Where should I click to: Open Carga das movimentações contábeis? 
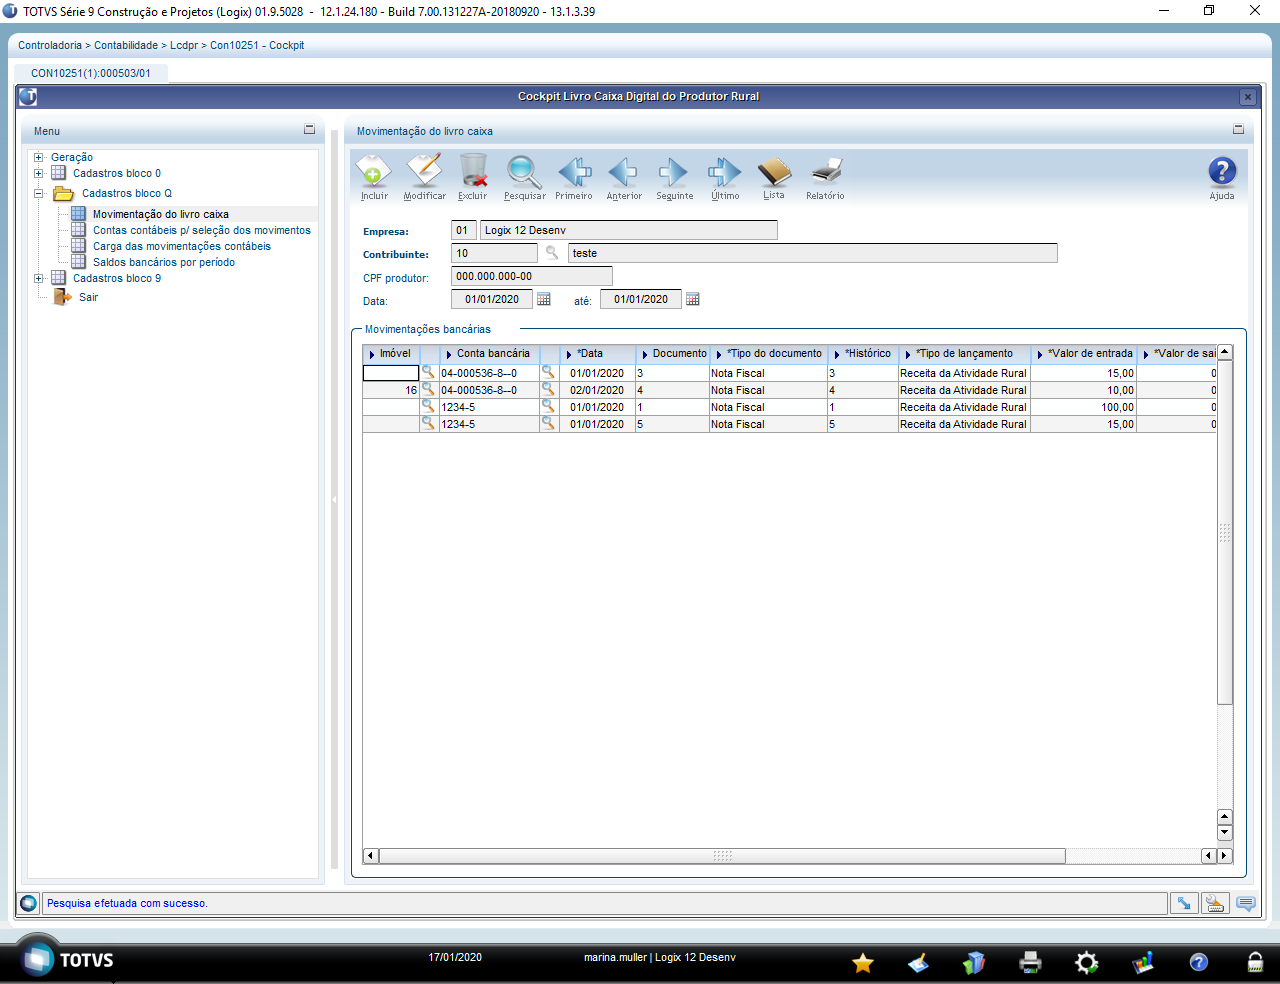point(182,246)
